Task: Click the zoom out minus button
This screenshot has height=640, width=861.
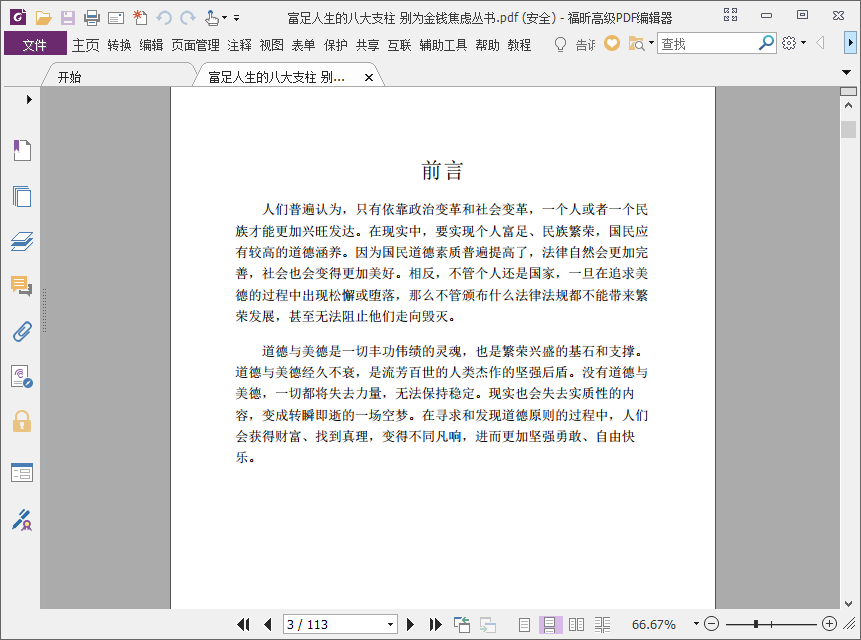Action: pos(712,624)
